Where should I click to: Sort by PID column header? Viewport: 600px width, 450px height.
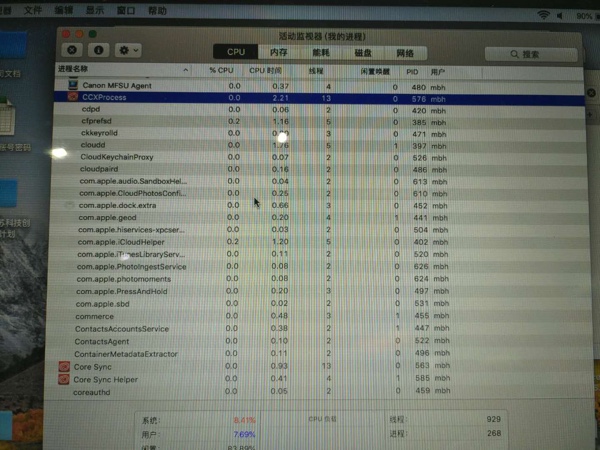click(x=412, y=72)
